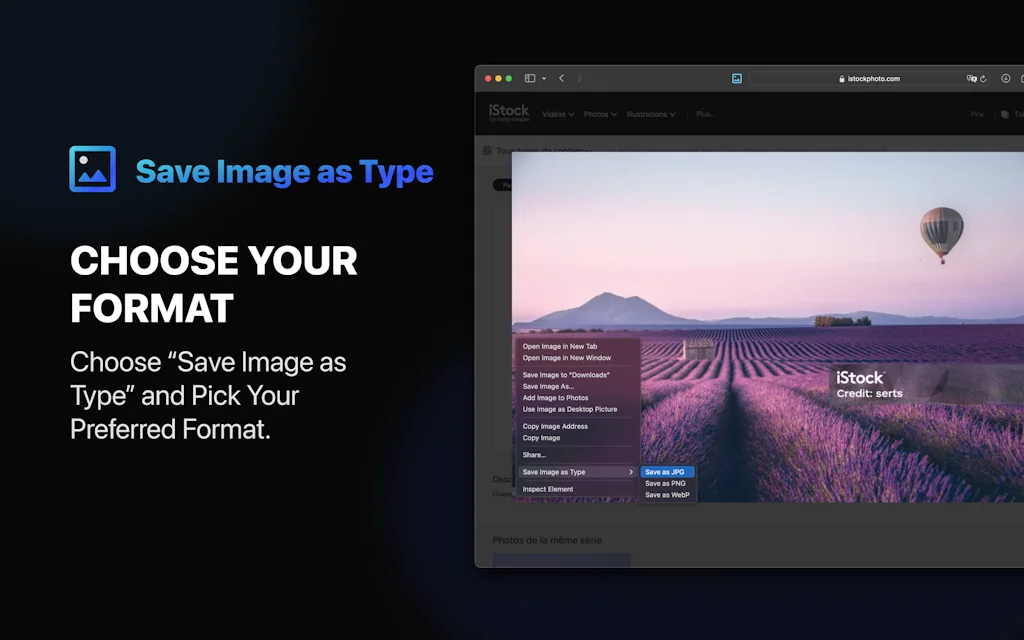Click Copy Image Address in the context menu
This screenshot has height=640, width=1024.
555,426
